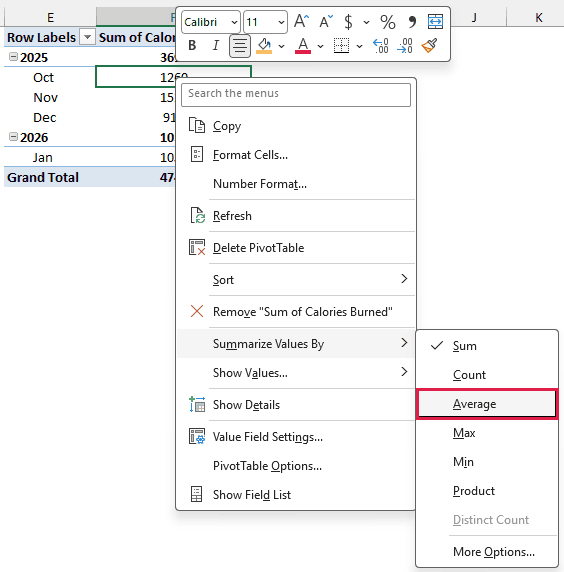Open the Calibri font name dropdown
Image resolution: width=564 pixels, height=572 pixels.
234,22
